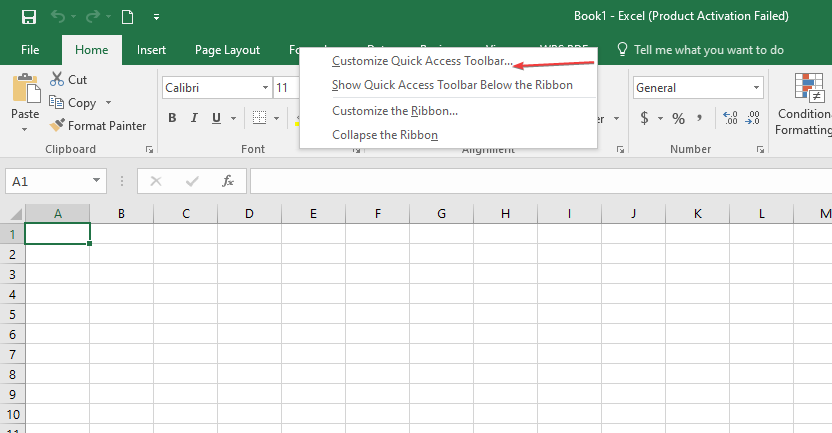Click the Save icon in Quick Access Toolbar

[x=28, y=17]
